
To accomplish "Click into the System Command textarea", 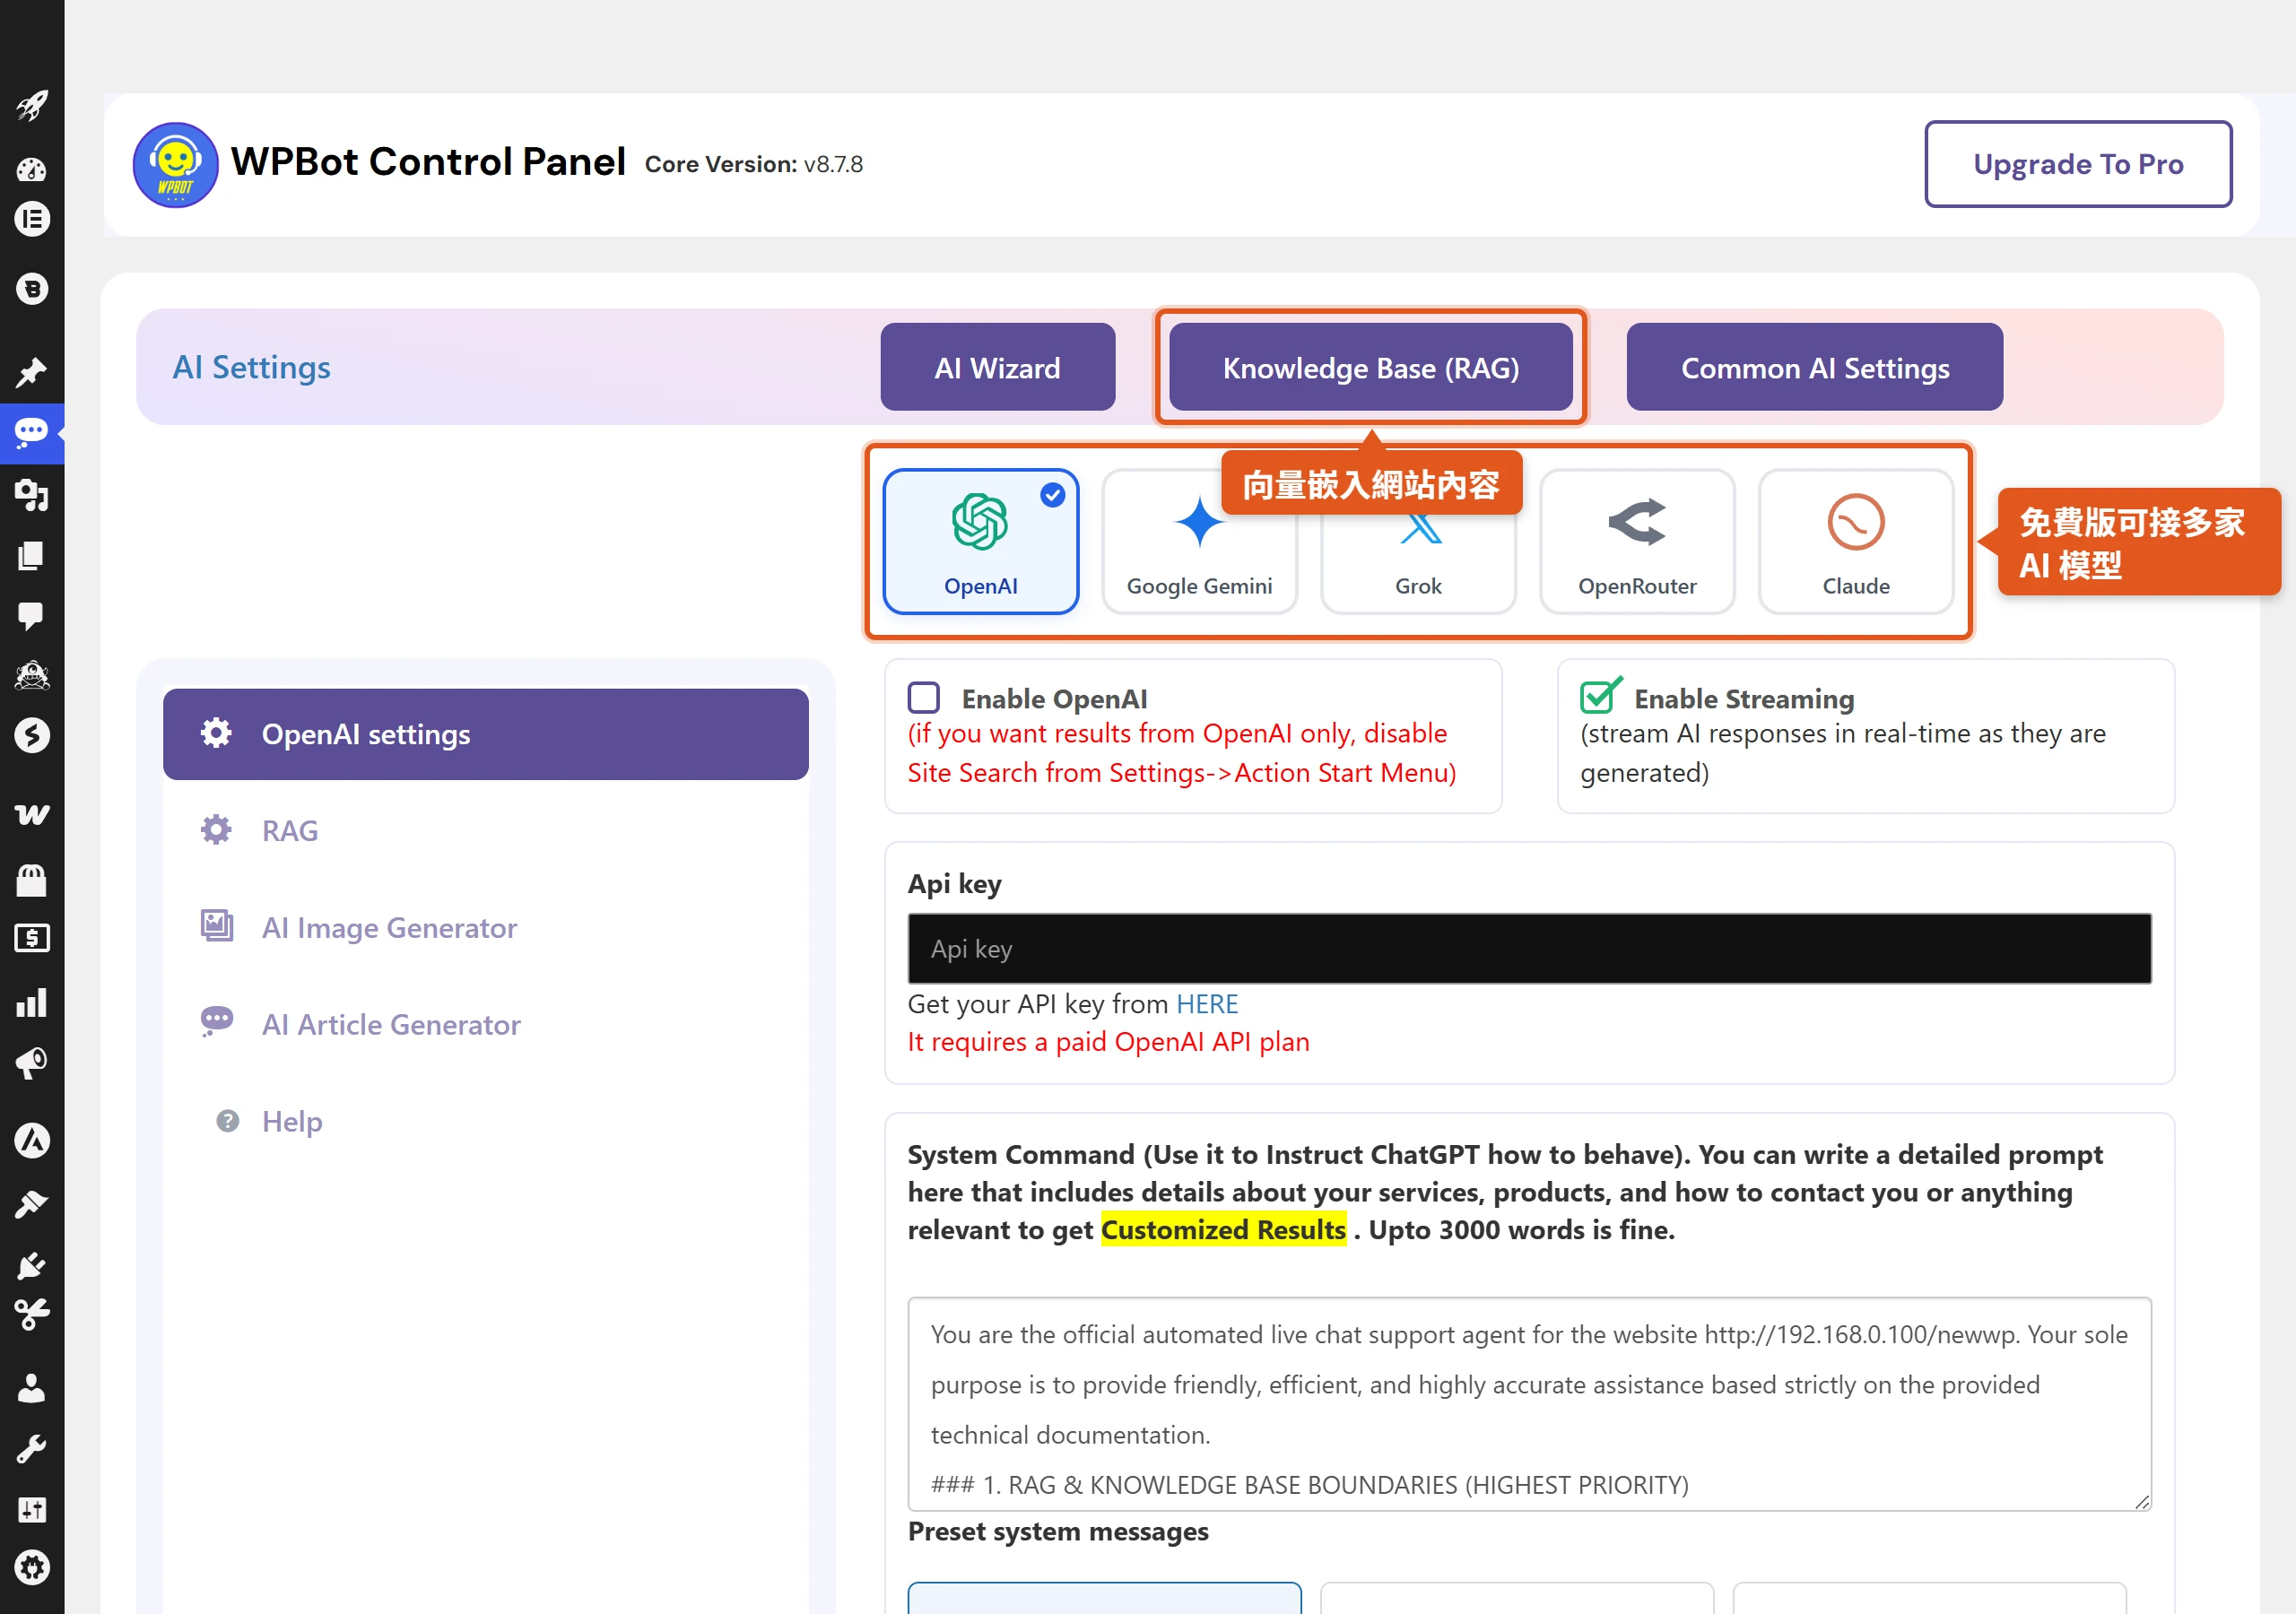I will pos(1529,1403).
